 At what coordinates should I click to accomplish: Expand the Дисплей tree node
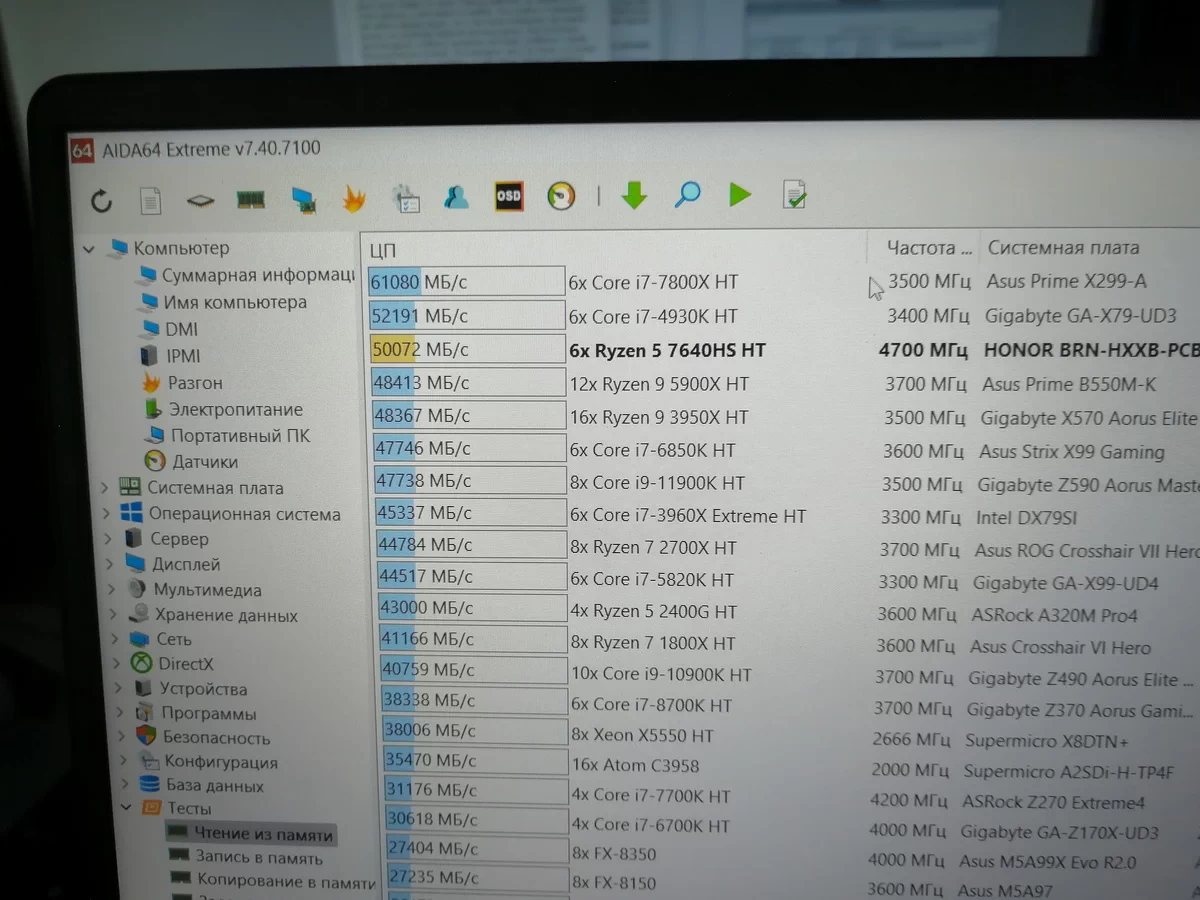tap(108, 565)
